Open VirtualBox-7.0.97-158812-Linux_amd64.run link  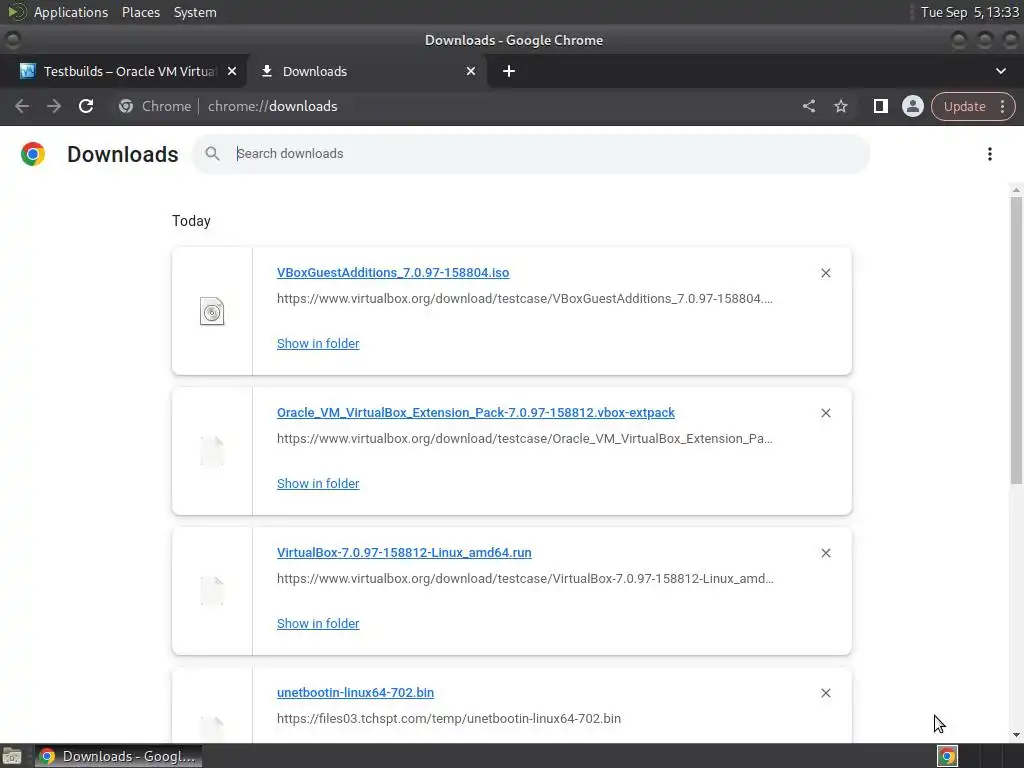tap(404, 552)
